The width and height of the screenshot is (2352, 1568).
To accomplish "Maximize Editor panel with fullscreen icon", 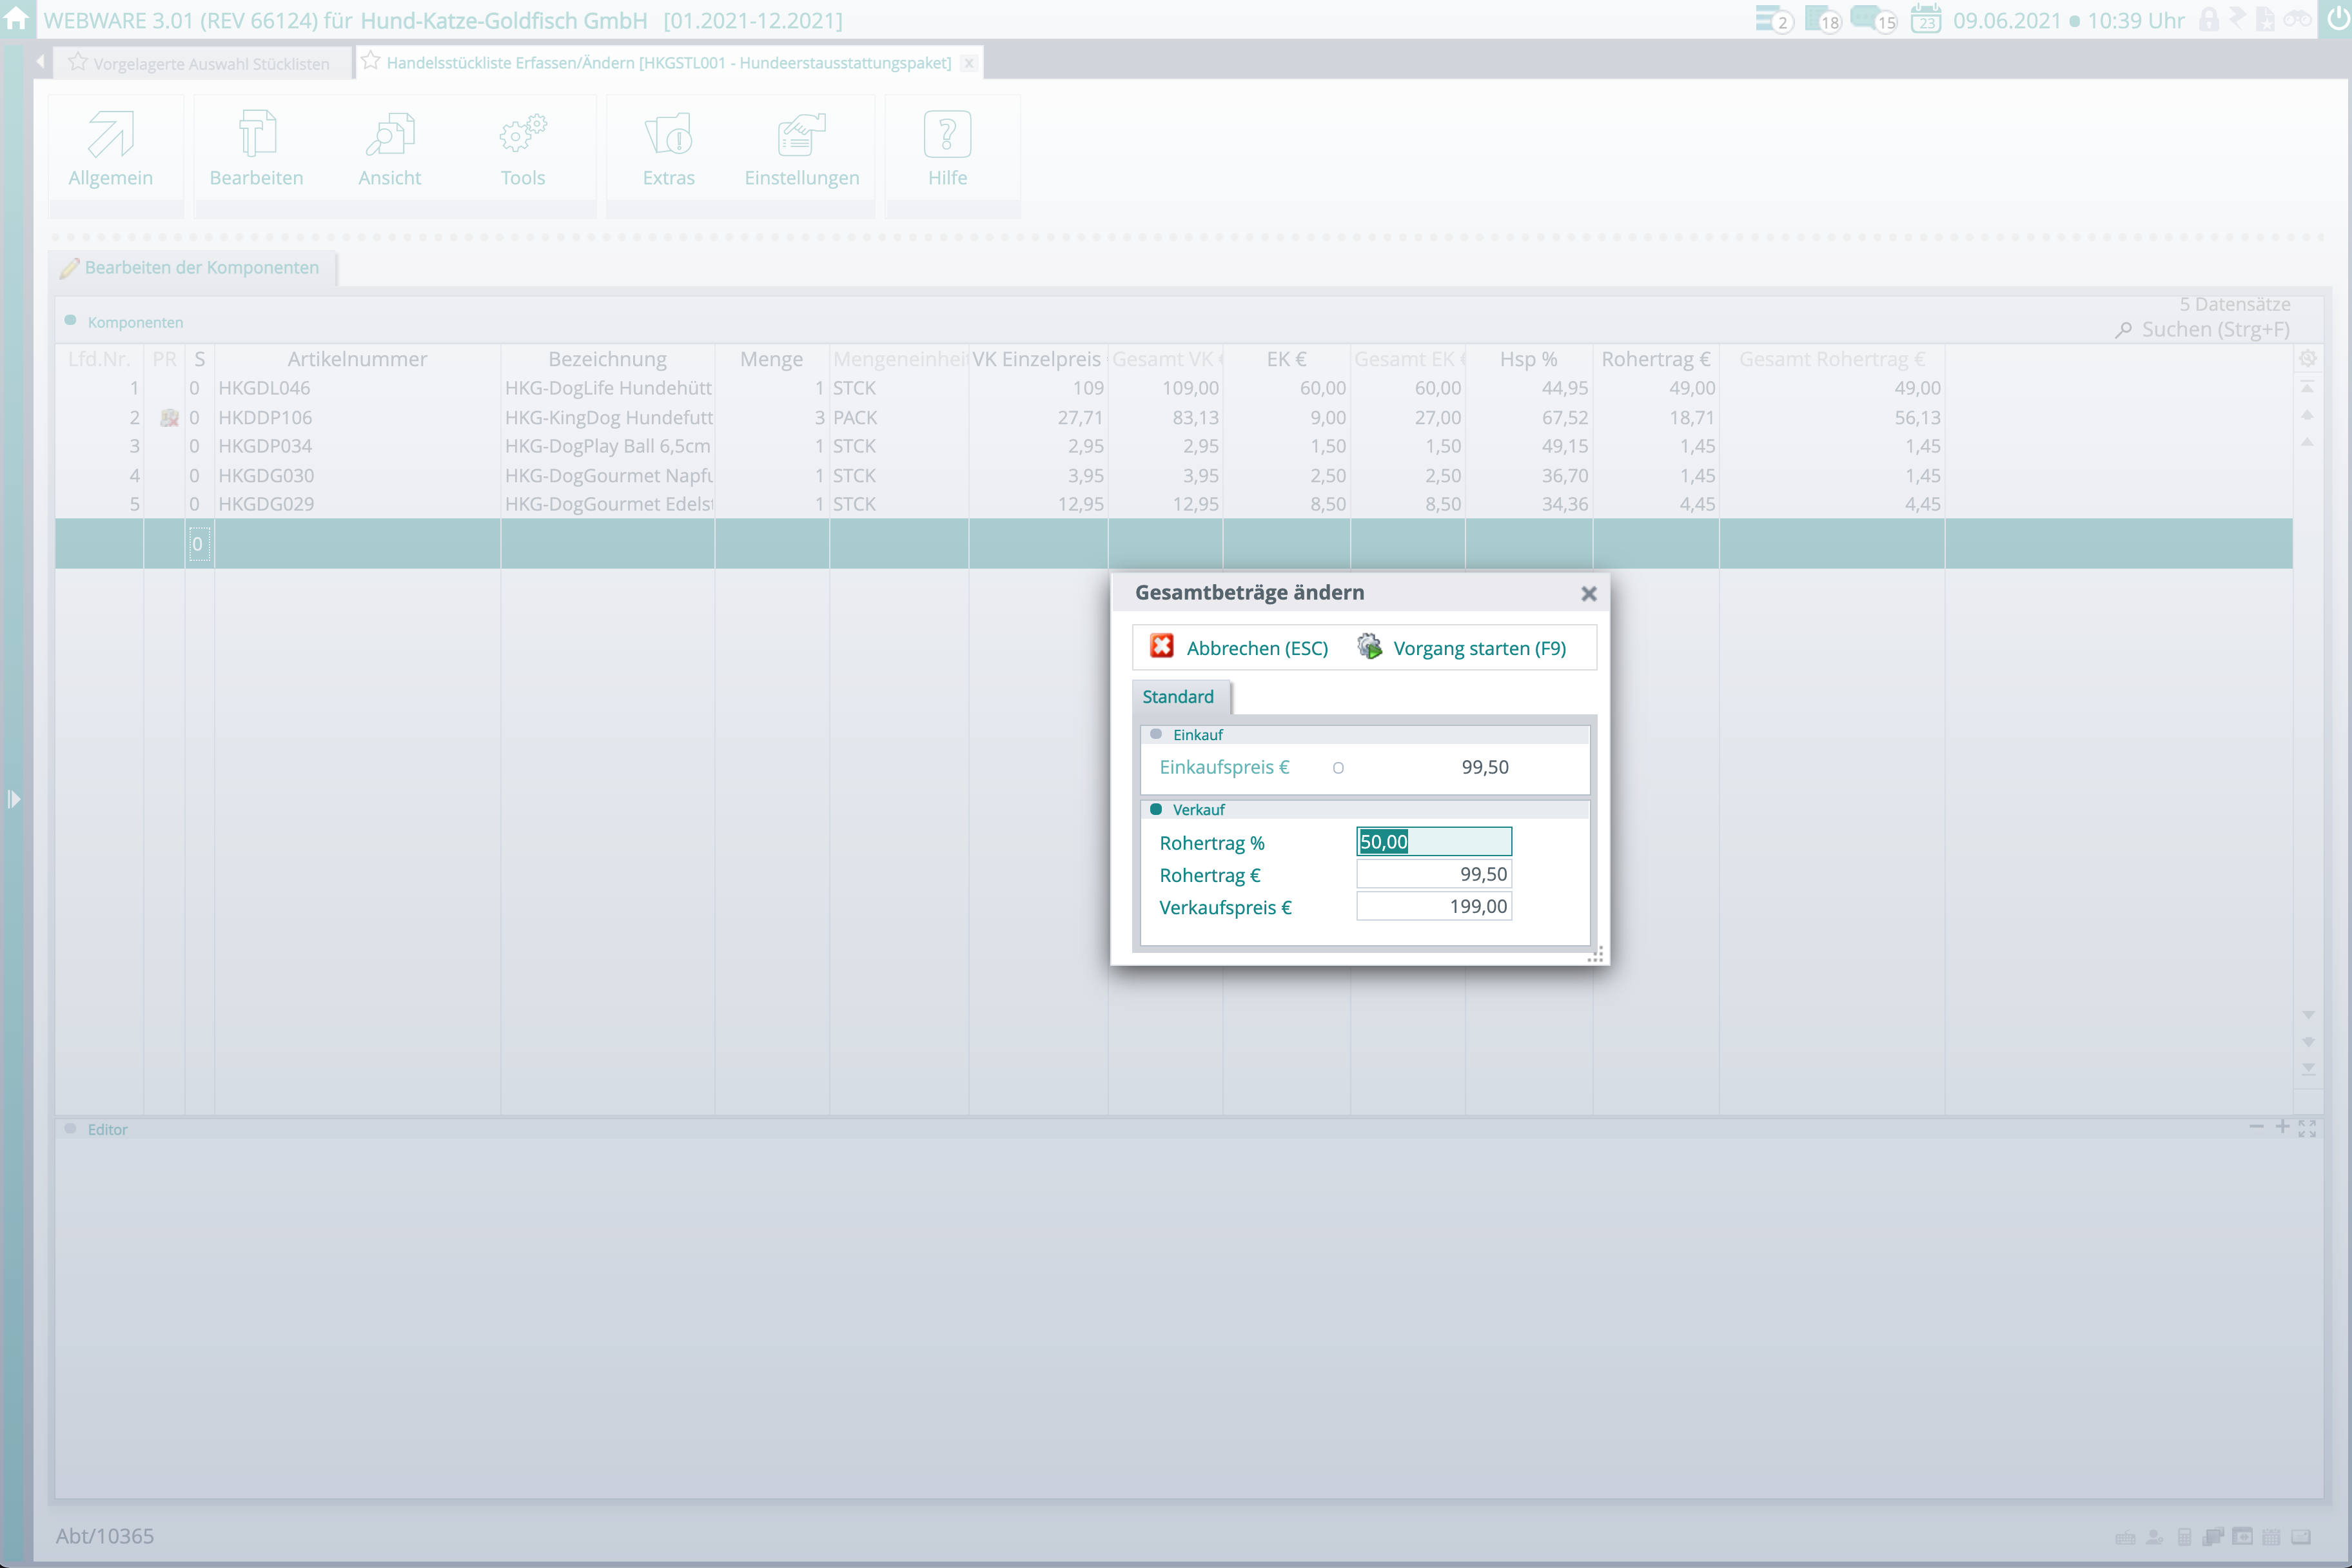I will 2307,1128.
